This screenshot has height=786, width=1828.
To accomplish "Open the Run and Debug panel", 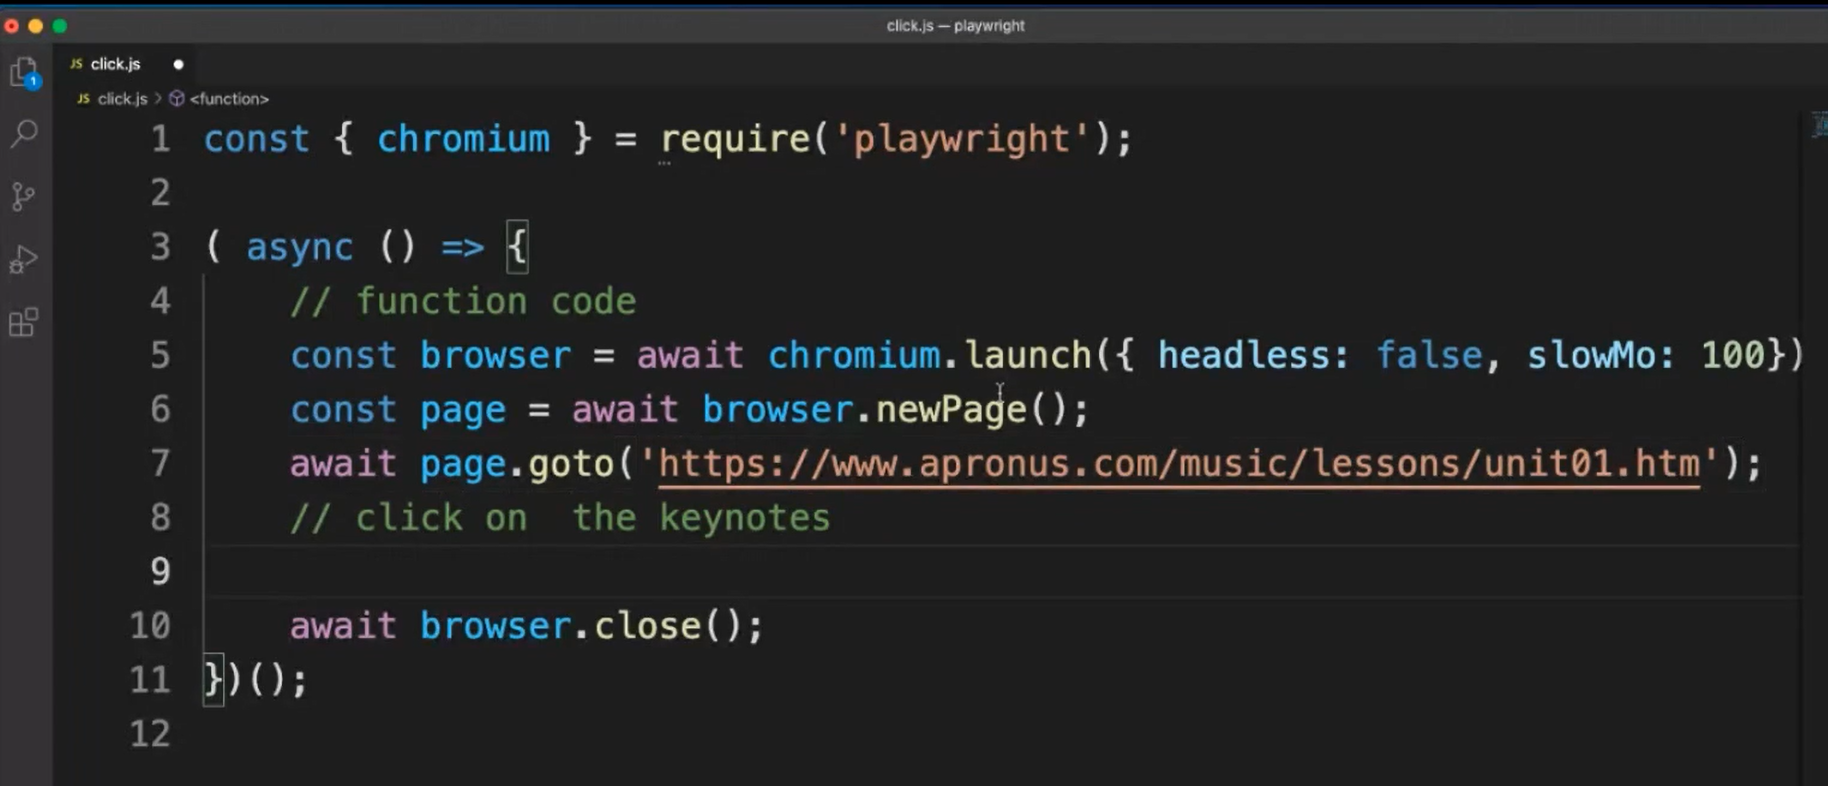I will coord(24,260).
